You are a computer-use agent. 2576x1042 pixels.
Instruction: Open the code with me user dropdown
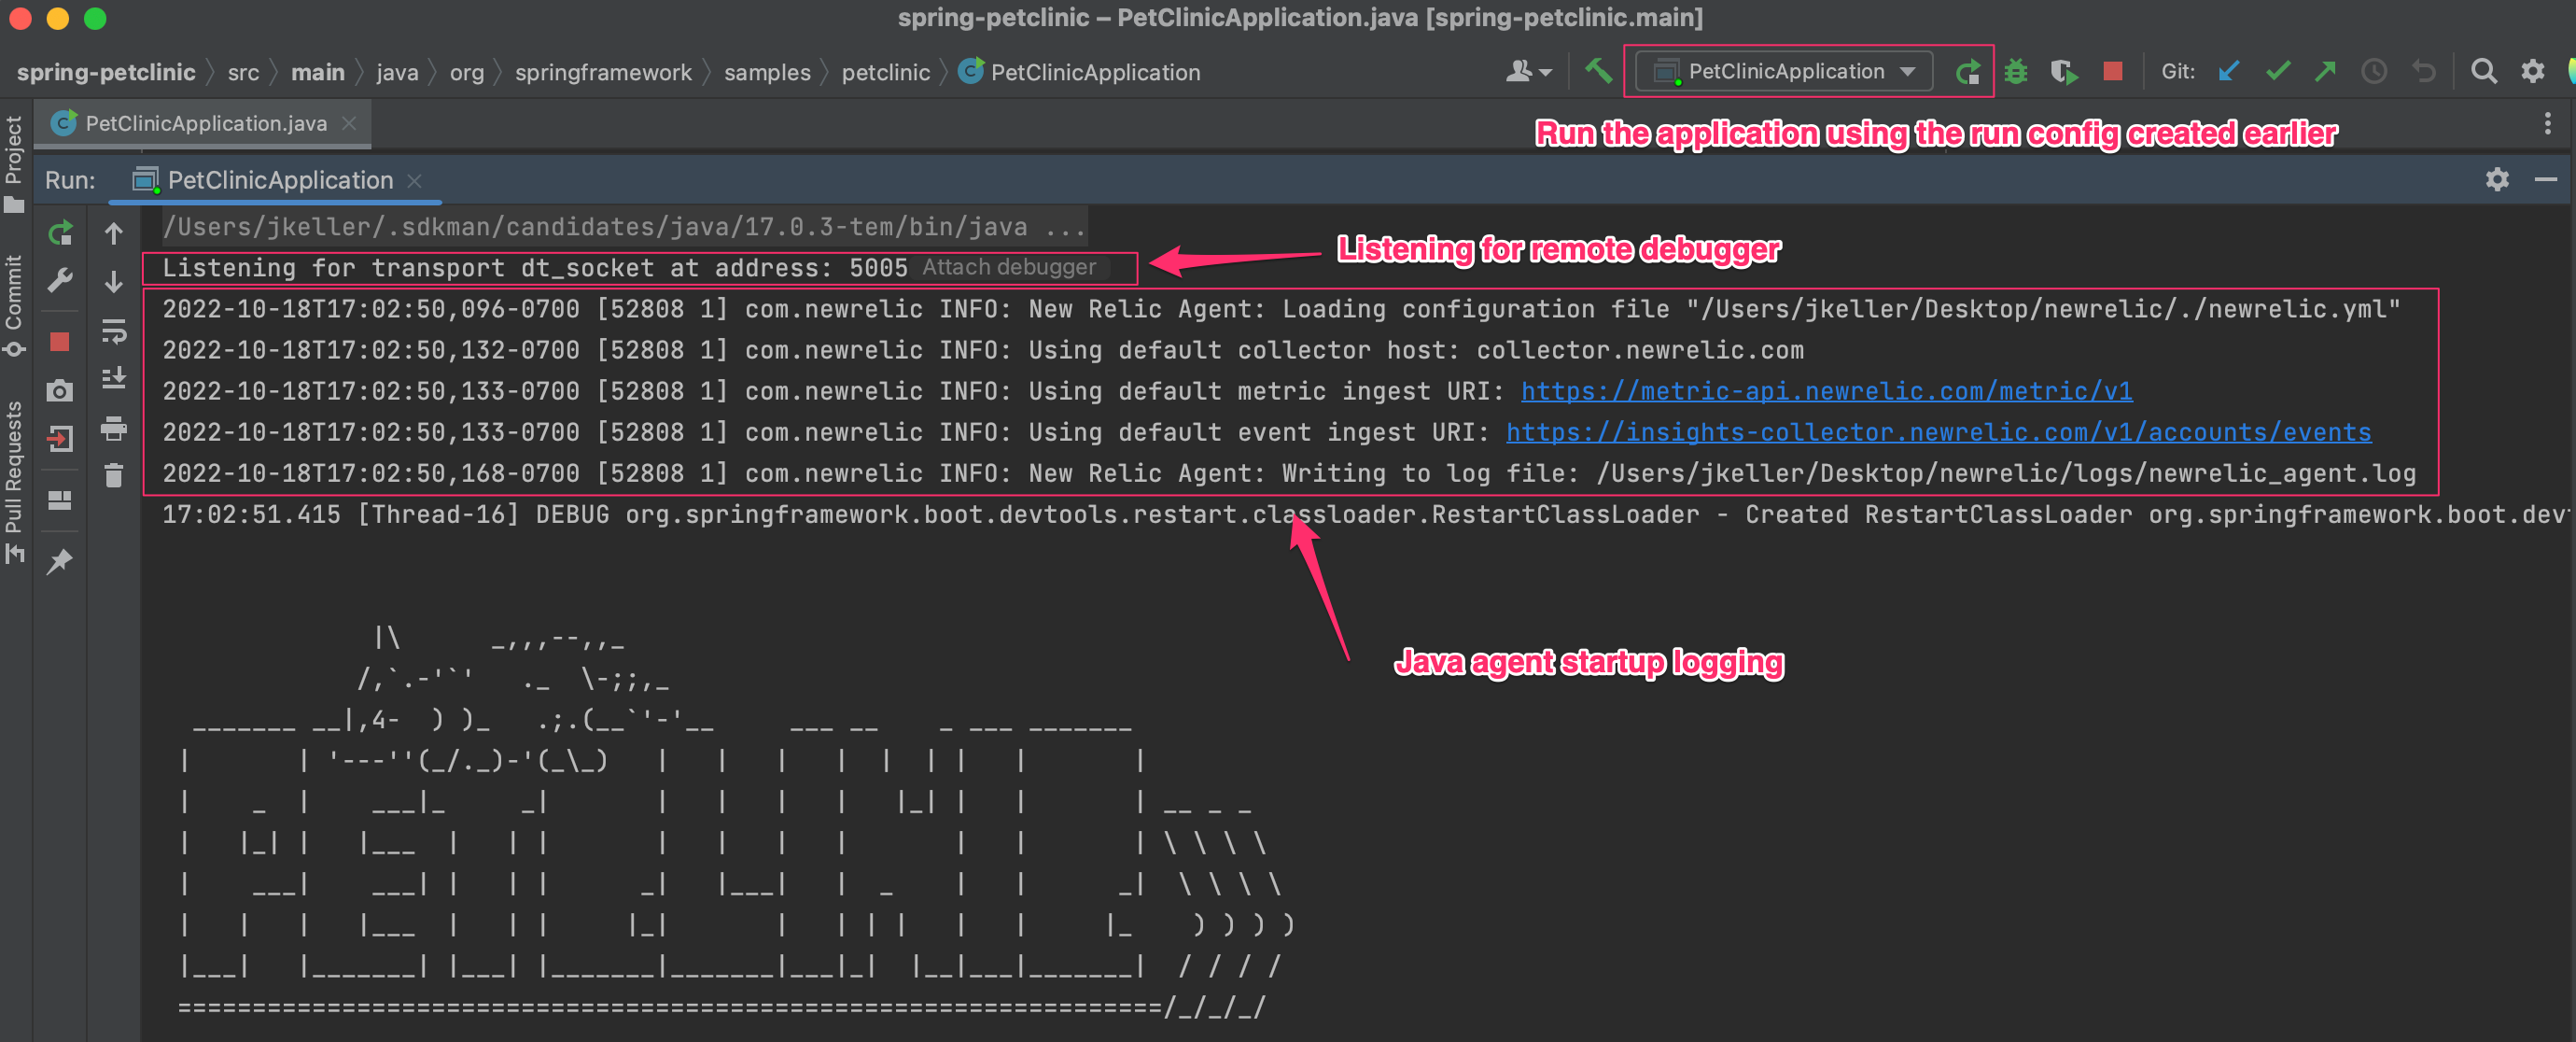(1529, 72)
